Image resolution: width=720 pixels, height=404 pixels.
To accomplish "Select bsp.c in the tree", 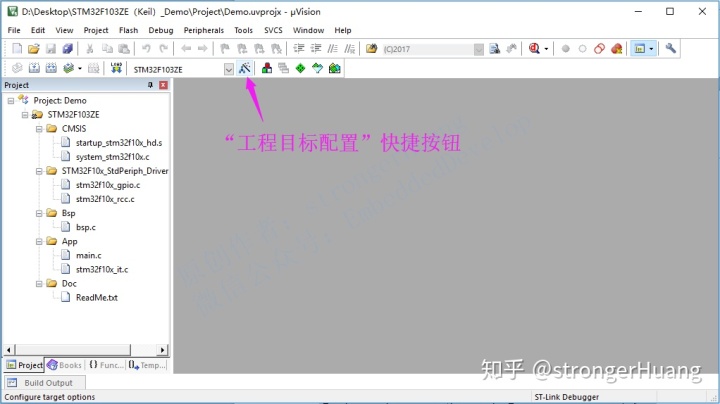I will click(86, 227).
